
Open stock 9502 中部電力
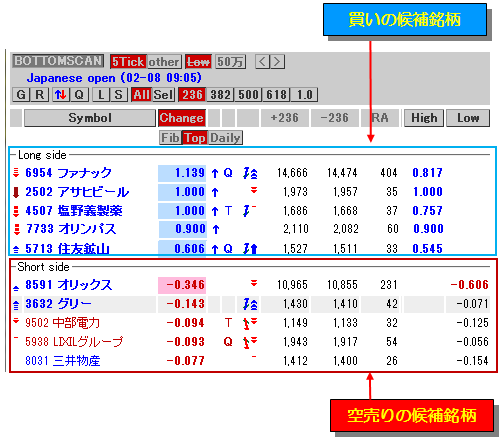click(62, 323)
